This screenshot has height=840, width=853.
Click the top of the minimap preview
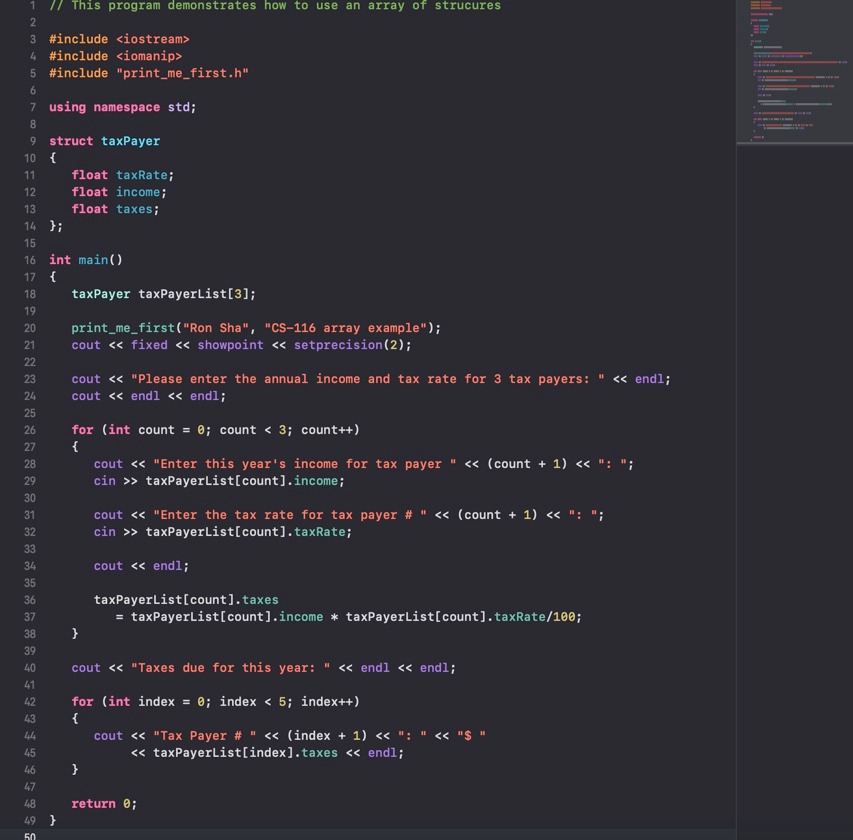[793, 10]
